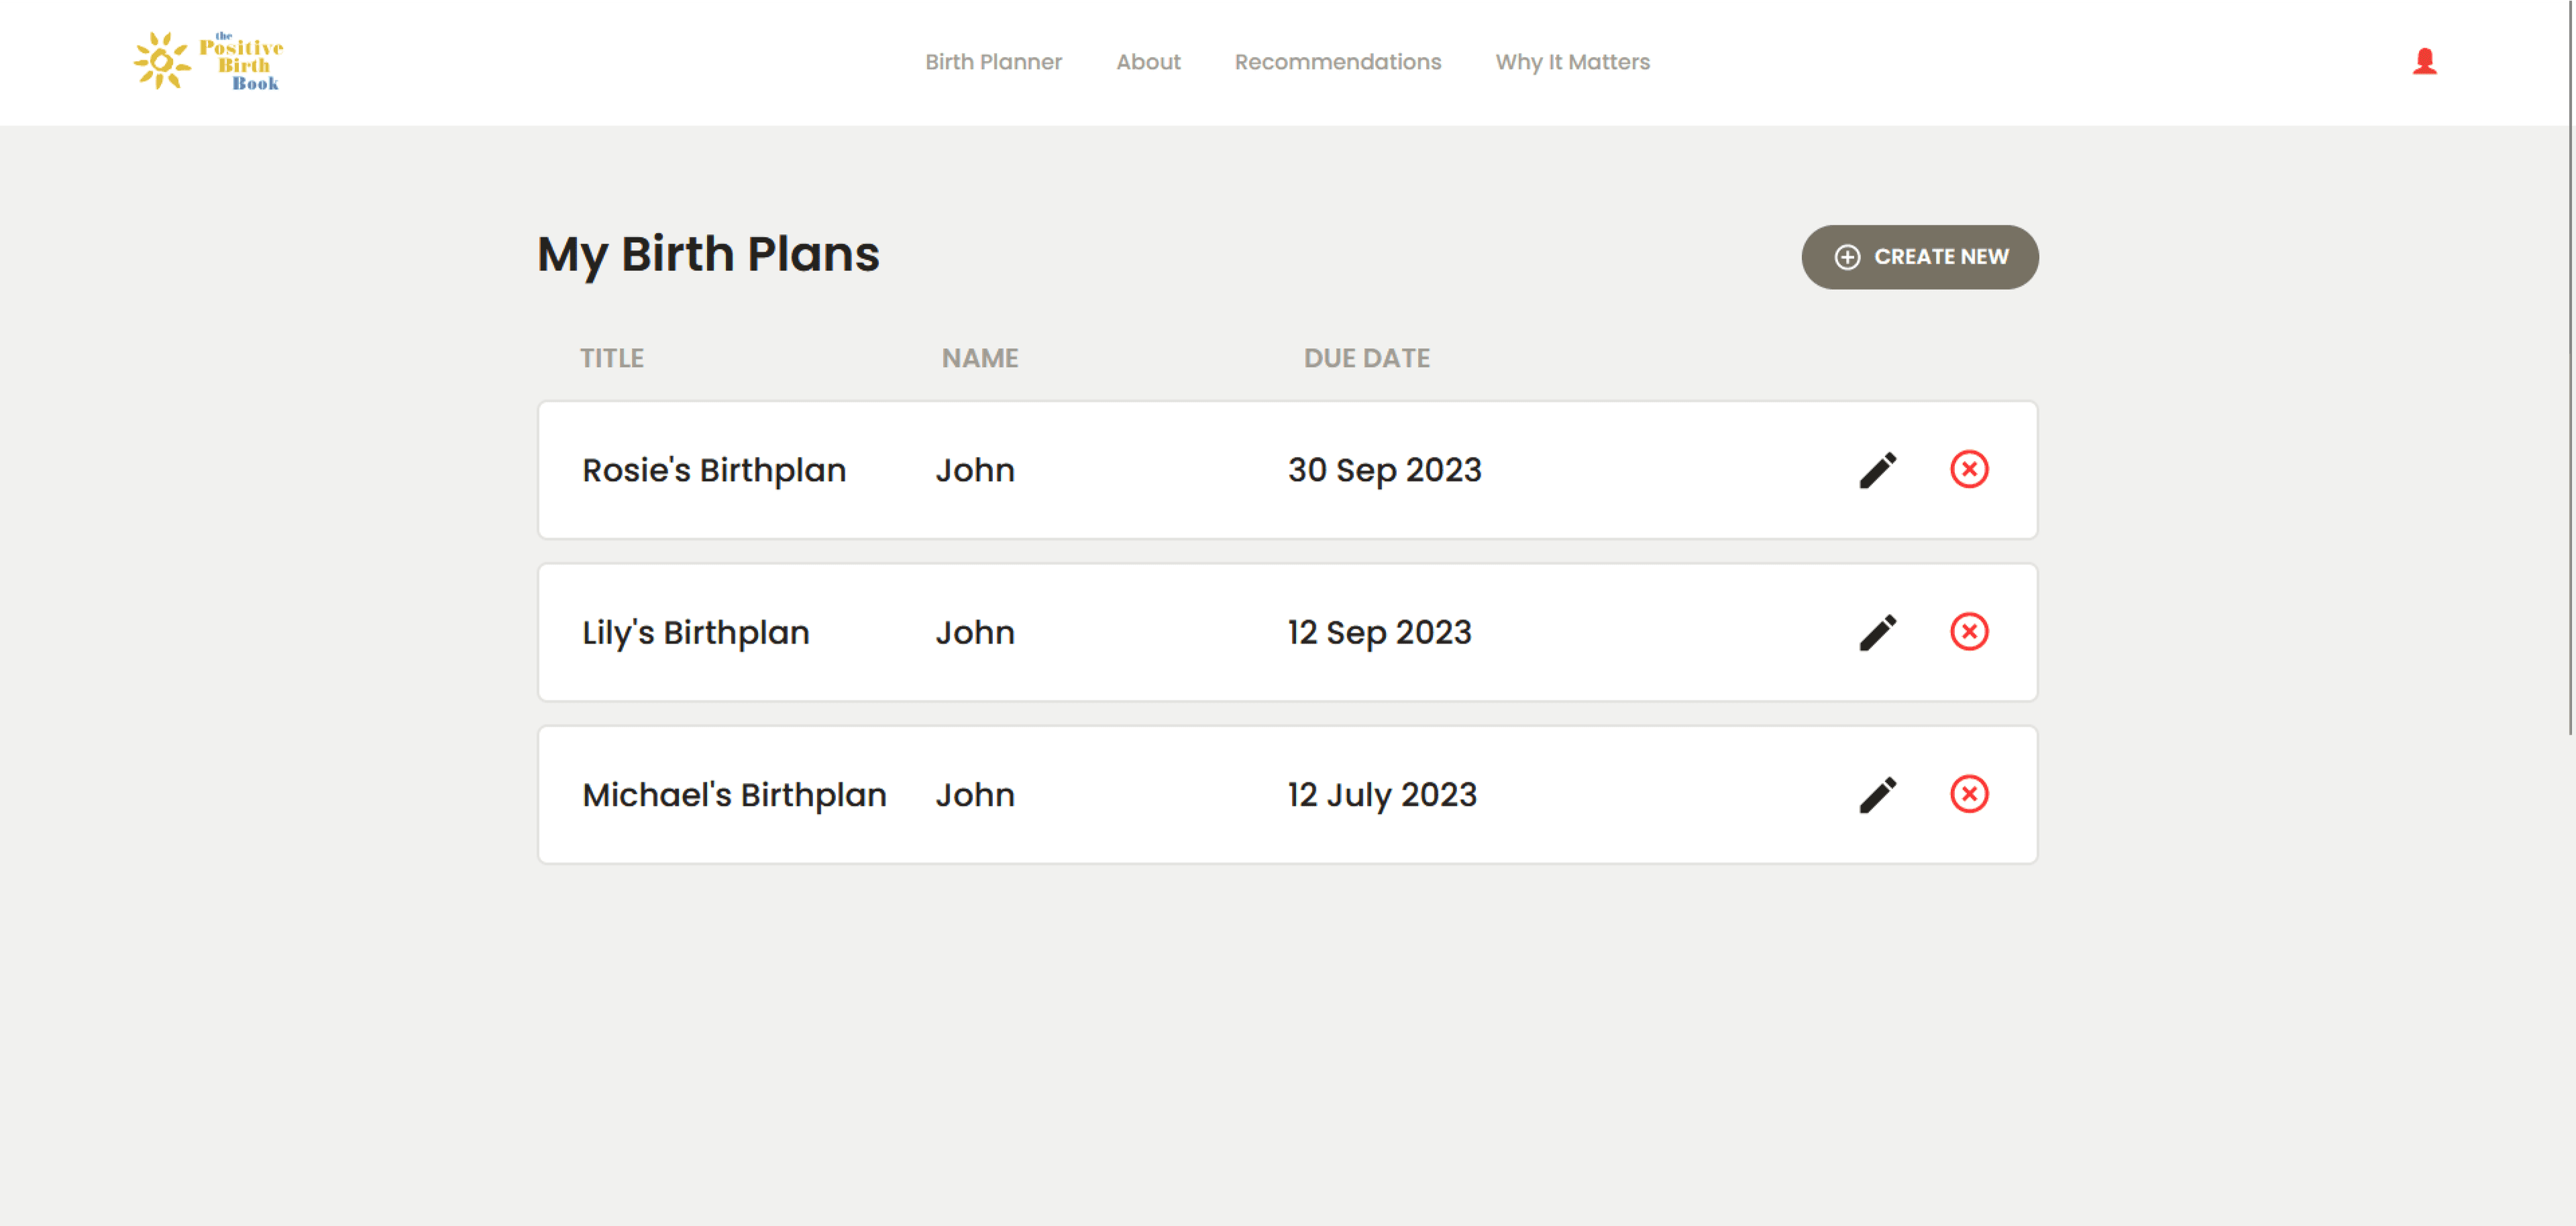Open the Recommendations nav link

tap(1337, 62)
